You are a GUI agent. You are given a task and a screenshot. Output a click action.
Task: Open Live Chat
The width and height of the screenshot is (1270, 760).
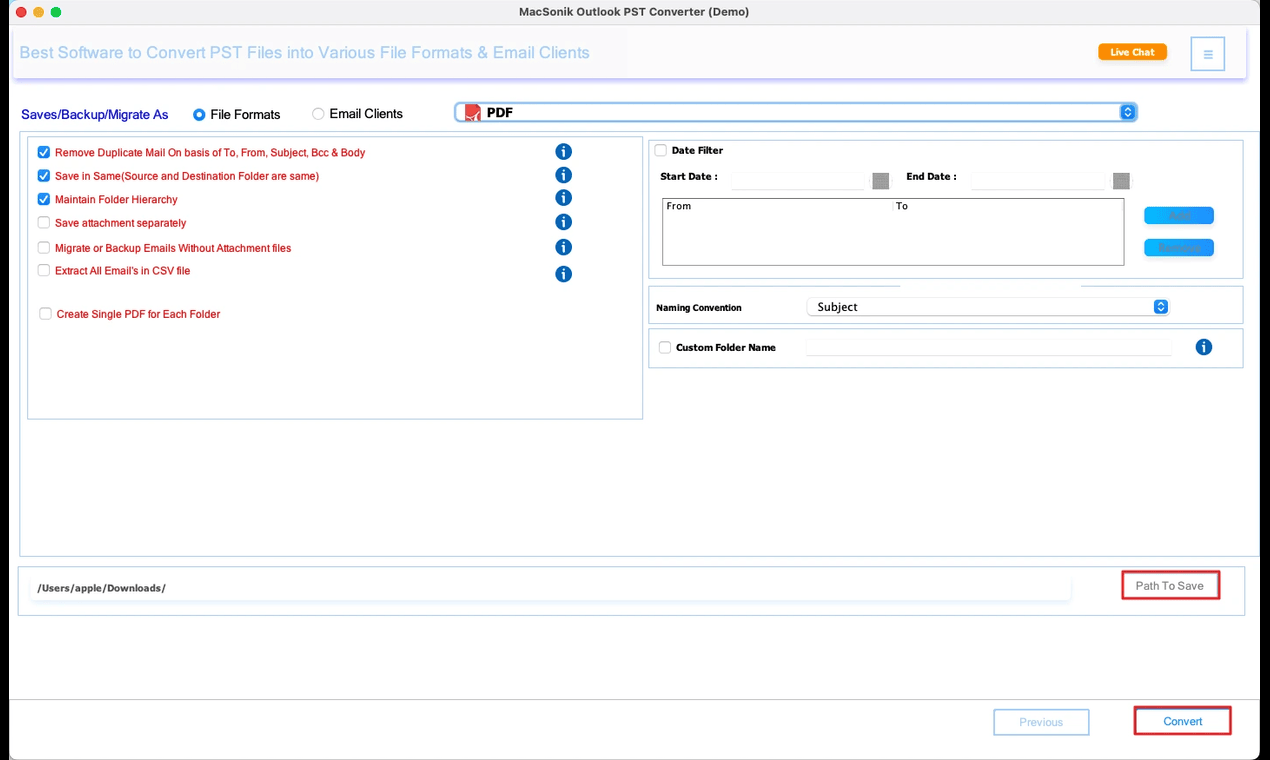tap(1132, 51)
